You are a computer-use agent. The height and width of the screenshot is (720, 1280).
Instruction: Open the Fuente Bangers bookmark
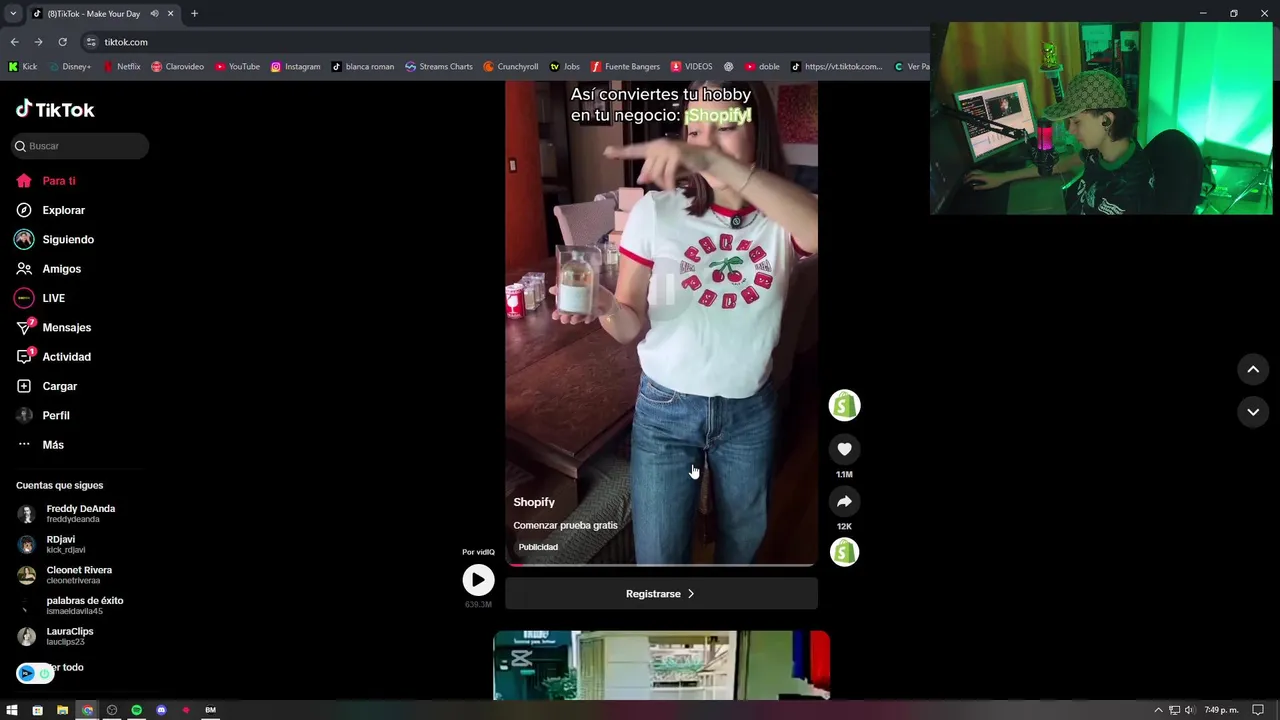(x=625, y=67)
